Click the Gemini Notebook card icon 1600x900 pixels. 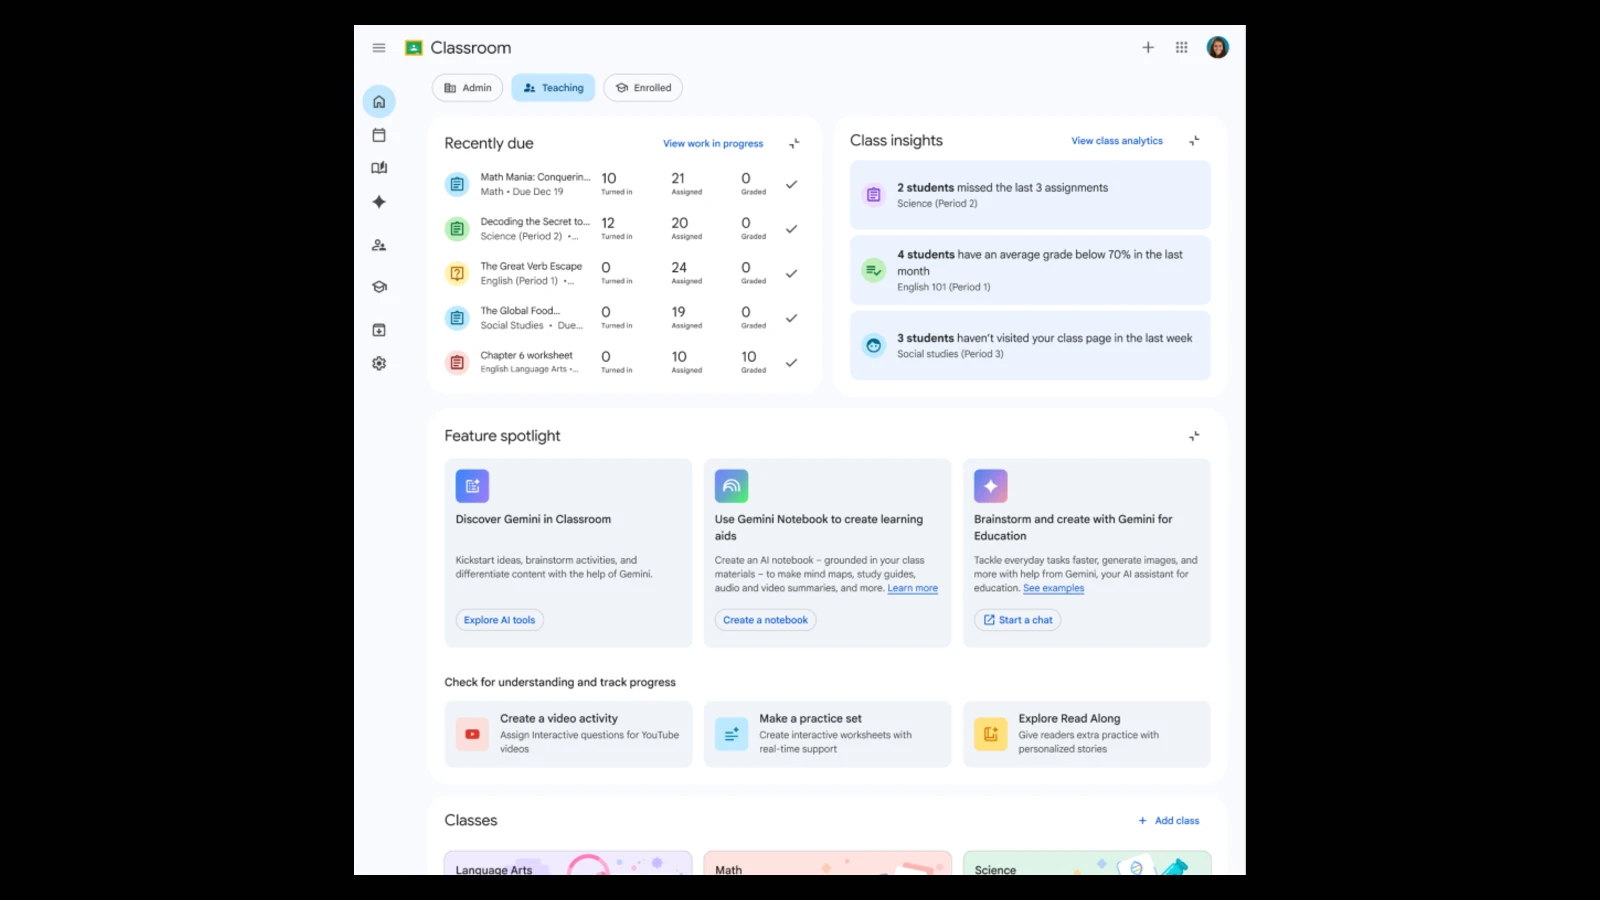pyautogui.click(x=731, y=486)
